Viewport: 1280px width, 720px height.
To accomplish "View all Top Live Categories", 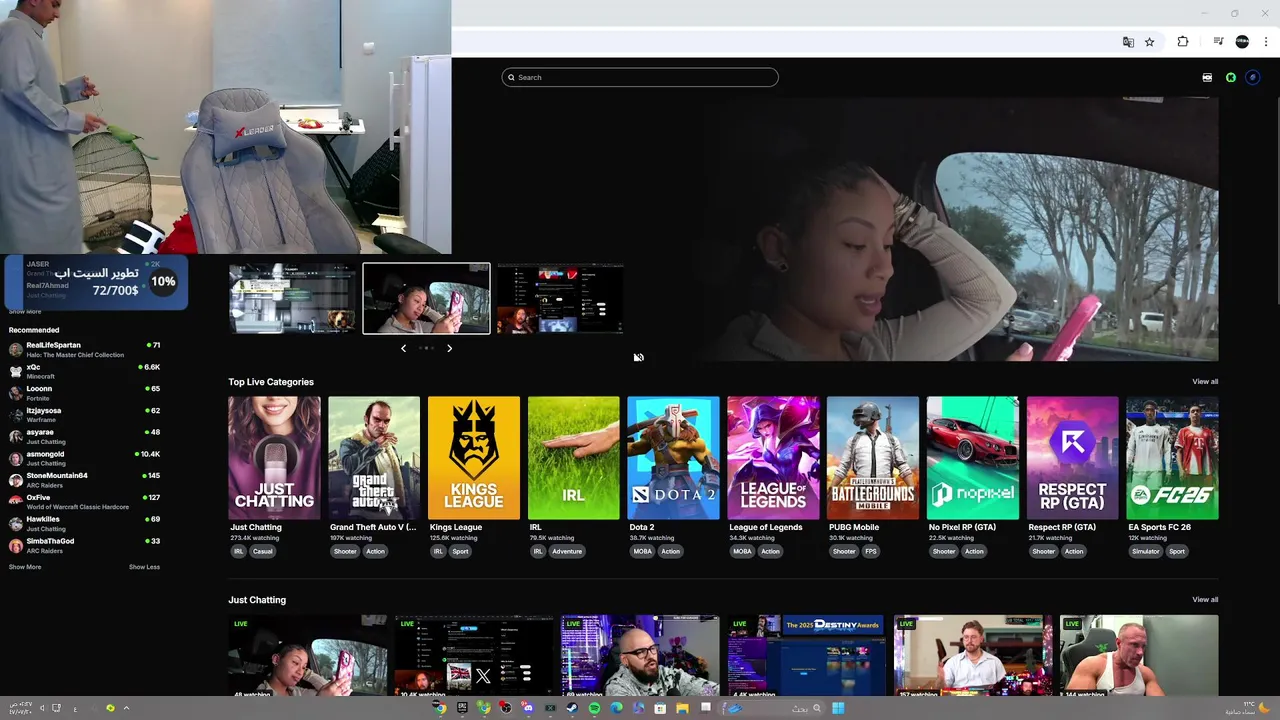I will 1205,381.
